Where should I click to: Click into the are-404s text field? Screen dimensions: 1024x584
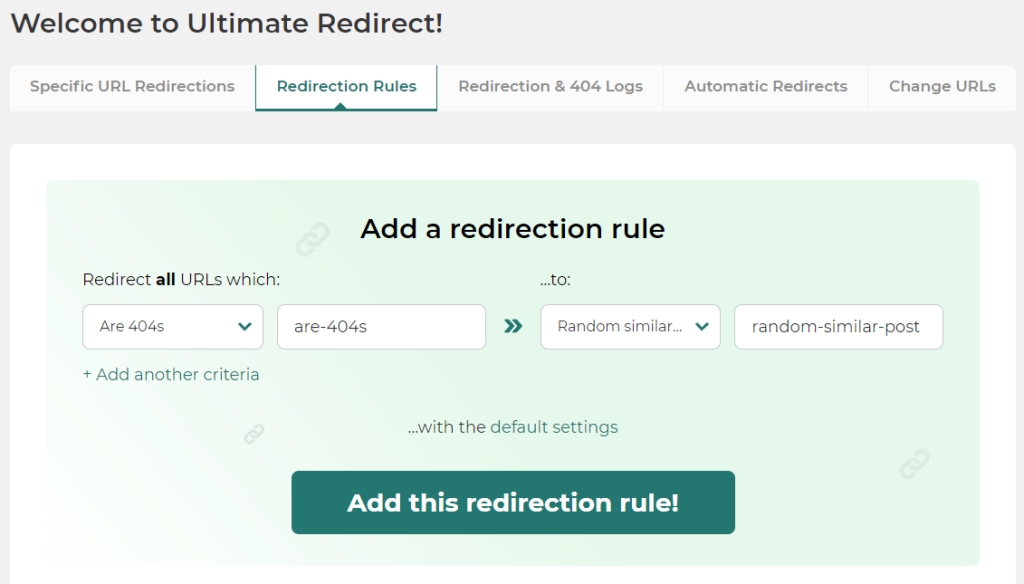tap(381, 327)
